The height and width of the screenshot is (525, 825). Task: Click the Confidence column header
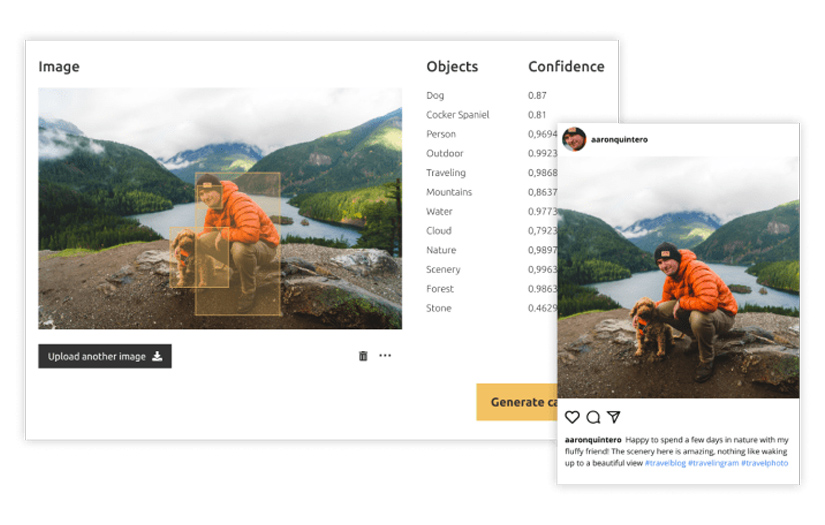566,66
